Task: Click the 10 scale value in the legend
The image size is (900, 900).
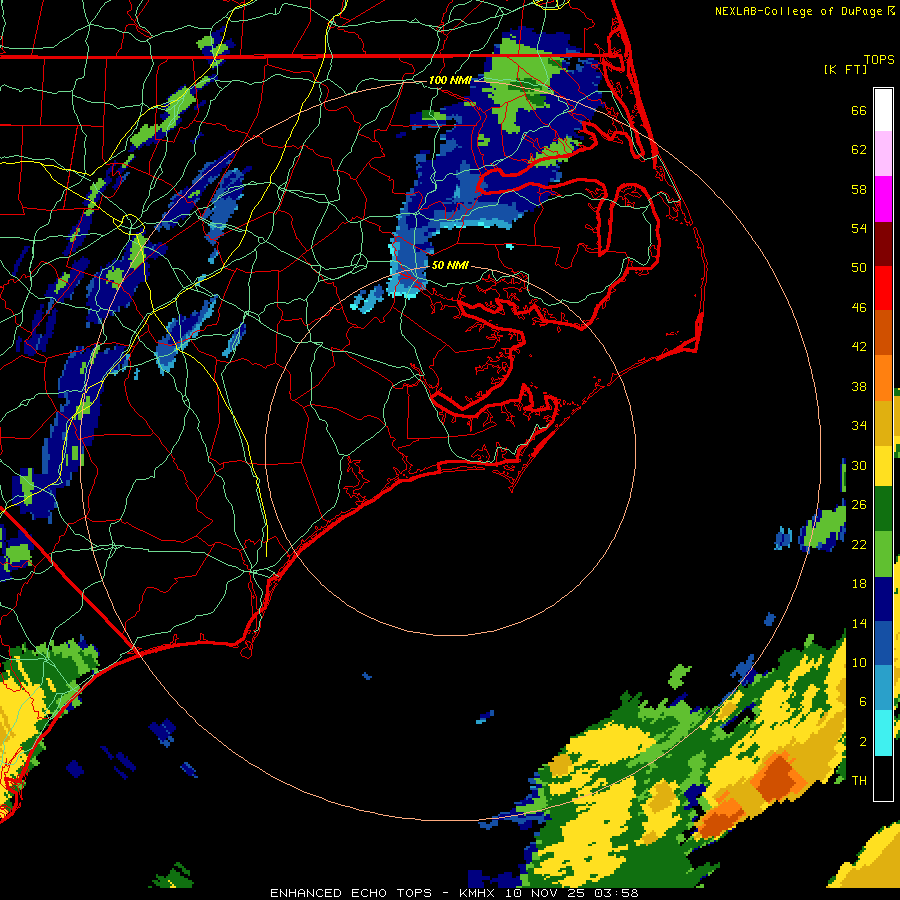Action: pos(859,662)
